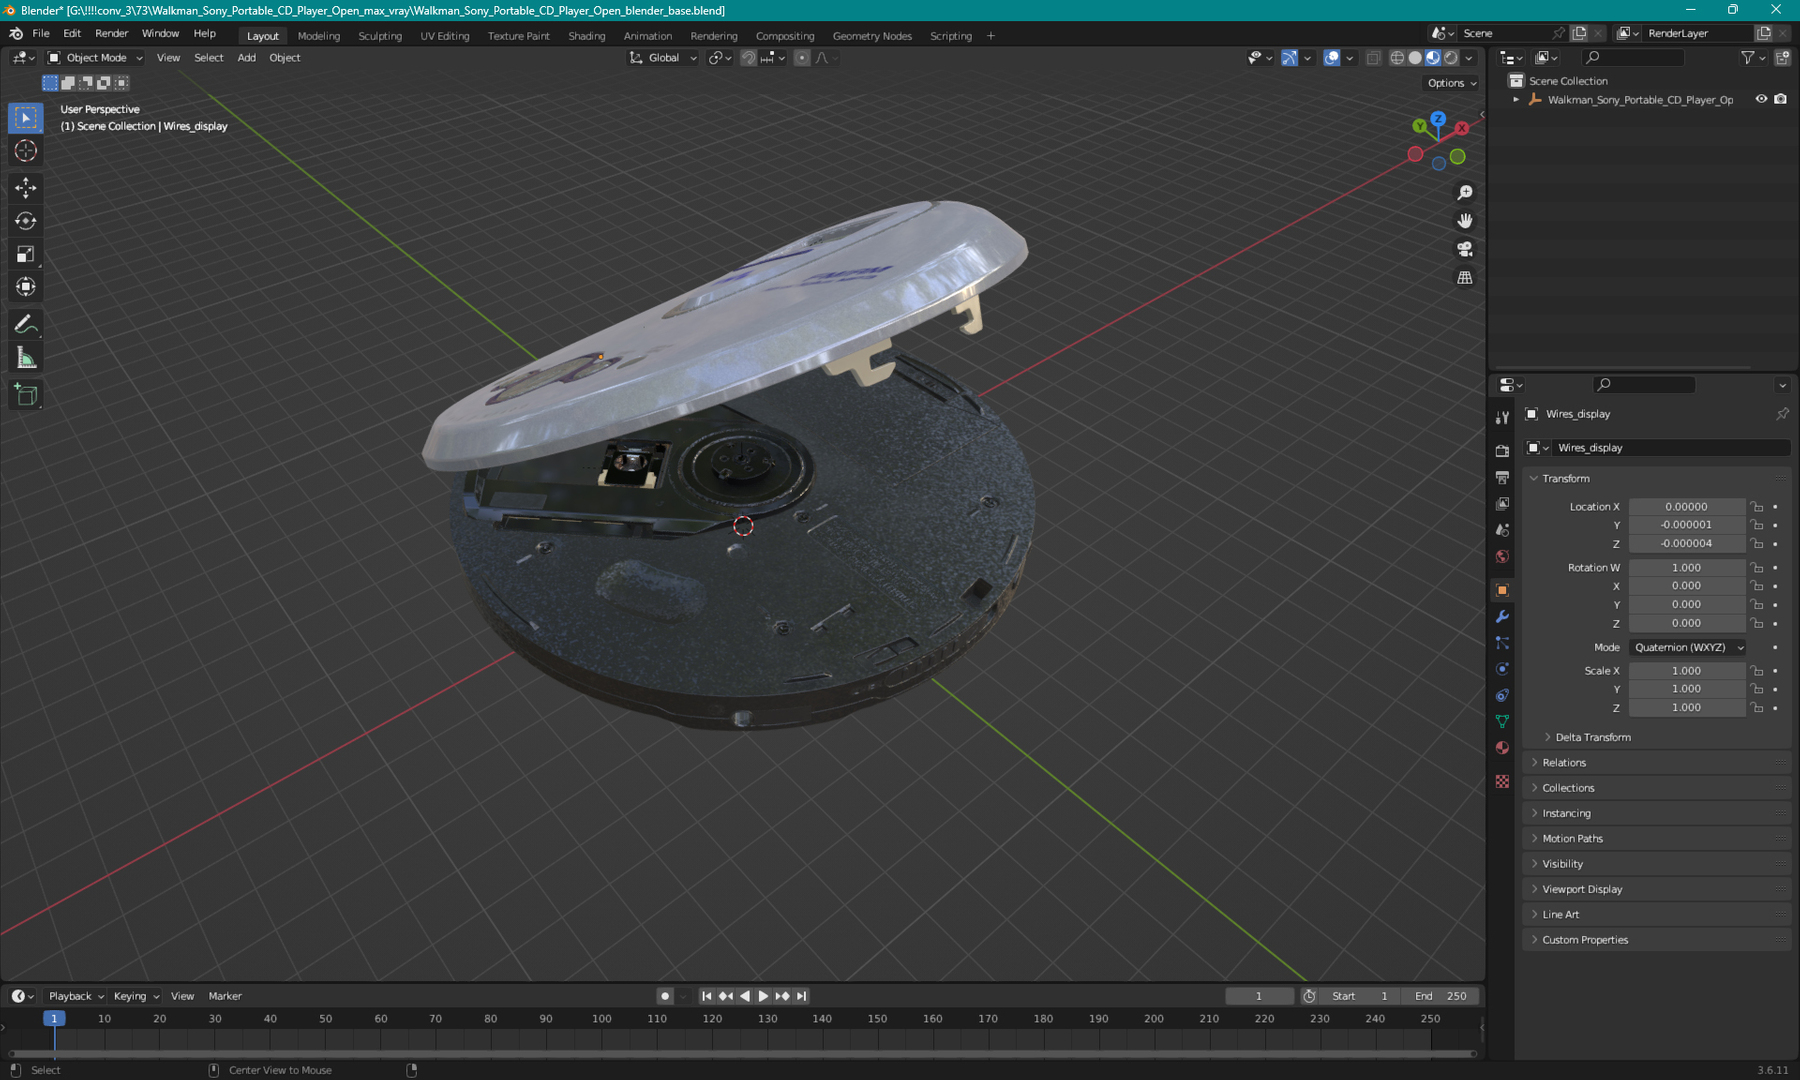Screen dimensions: 1800x1080
Task: Switch to wireframe viewport shading
Action: (1397, 58)
